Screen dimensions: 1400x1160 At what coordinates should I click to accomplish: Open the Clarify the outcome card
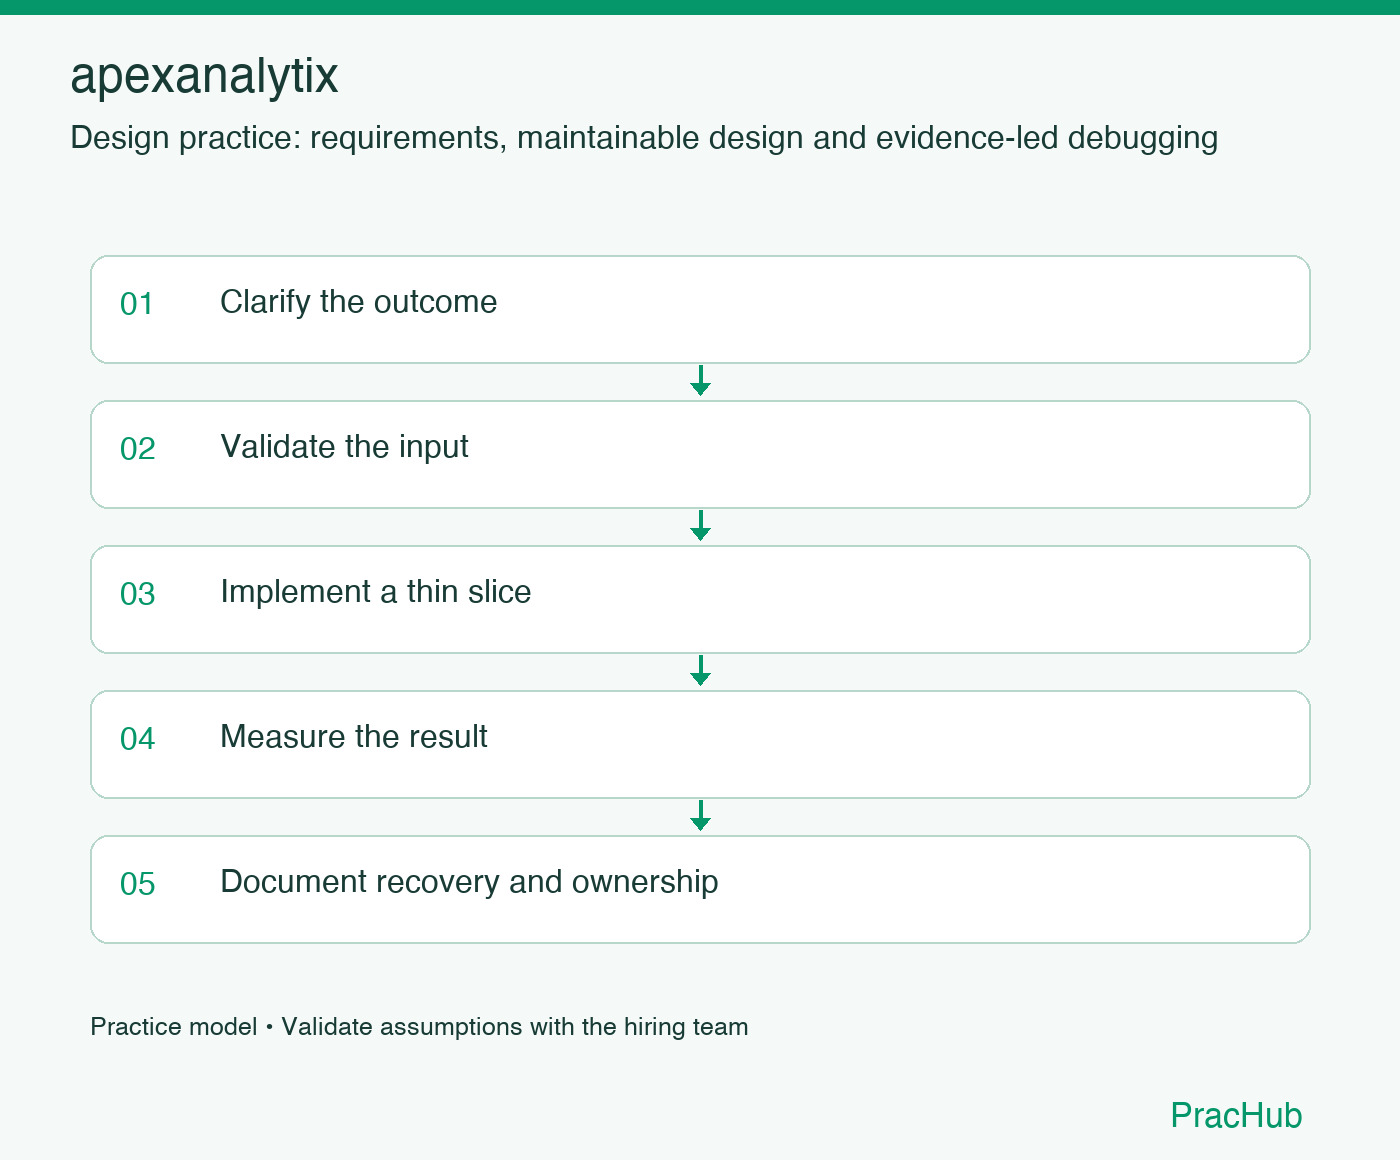[x=700, y=309]
